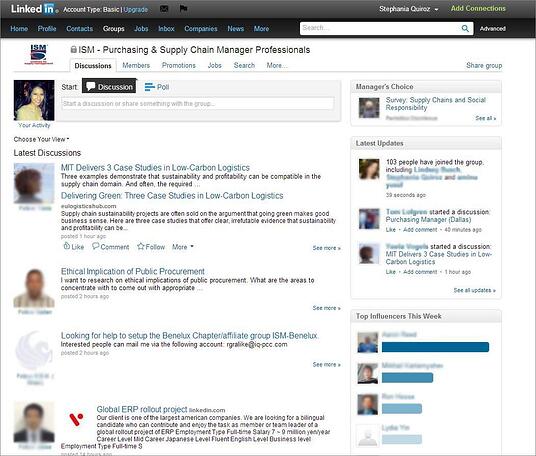Click the Poll icon
Screen dimensions: 536x456
[x=149, y=87]
